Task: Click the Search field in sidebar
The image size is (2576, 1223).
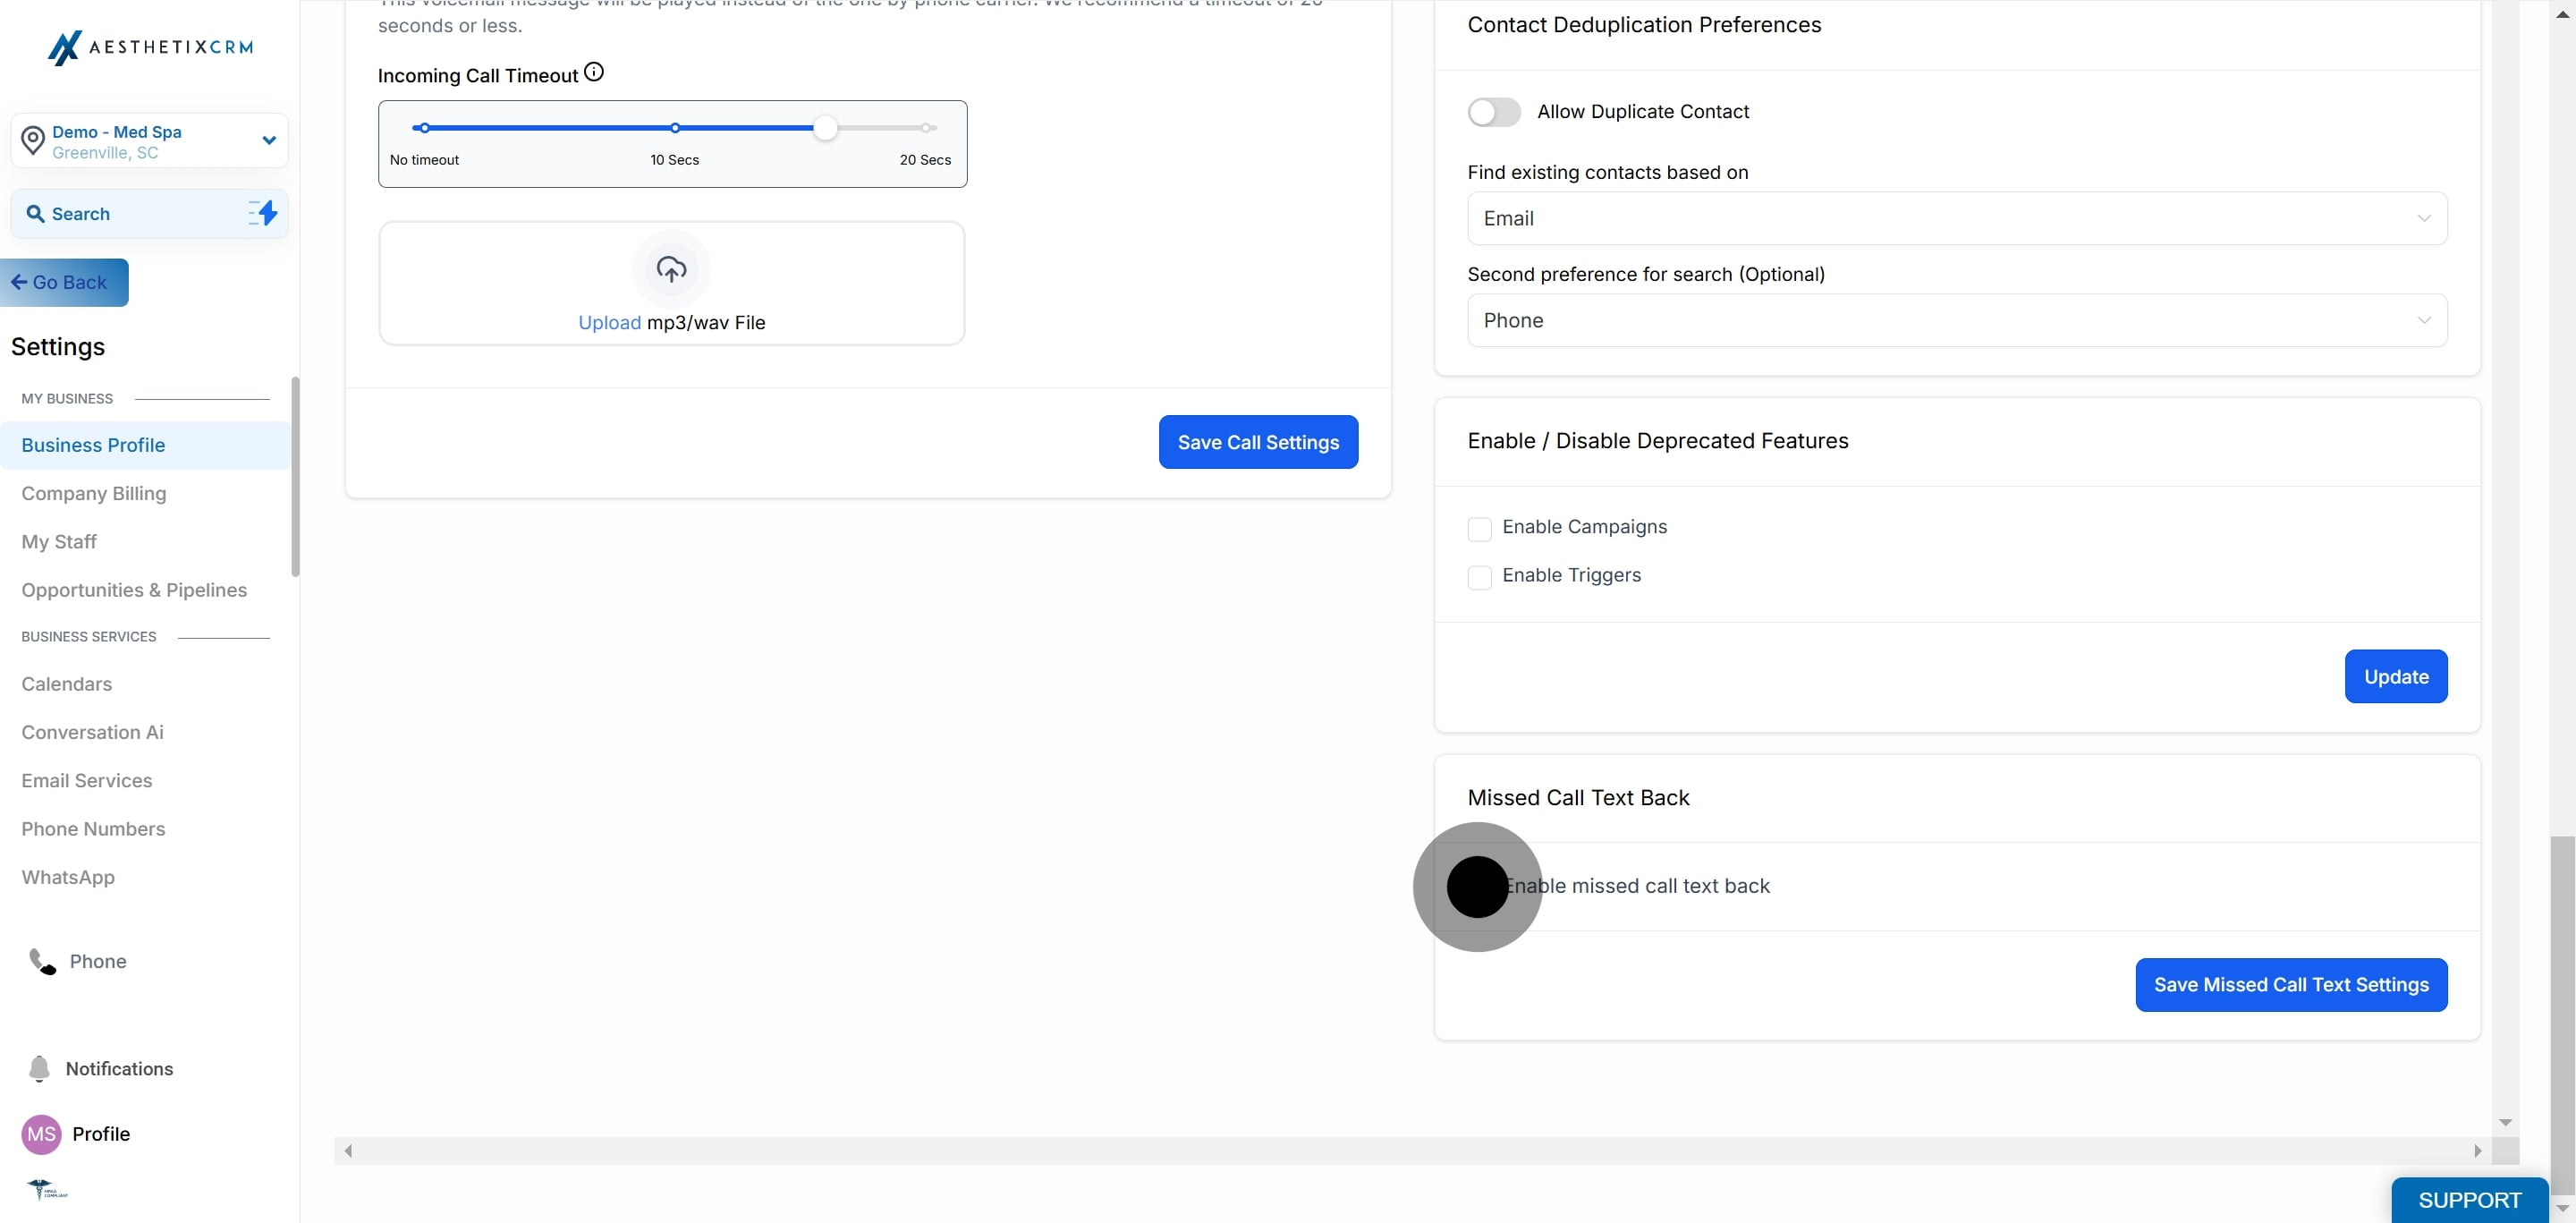Action: pyautogui.click(x=130, y=214)
